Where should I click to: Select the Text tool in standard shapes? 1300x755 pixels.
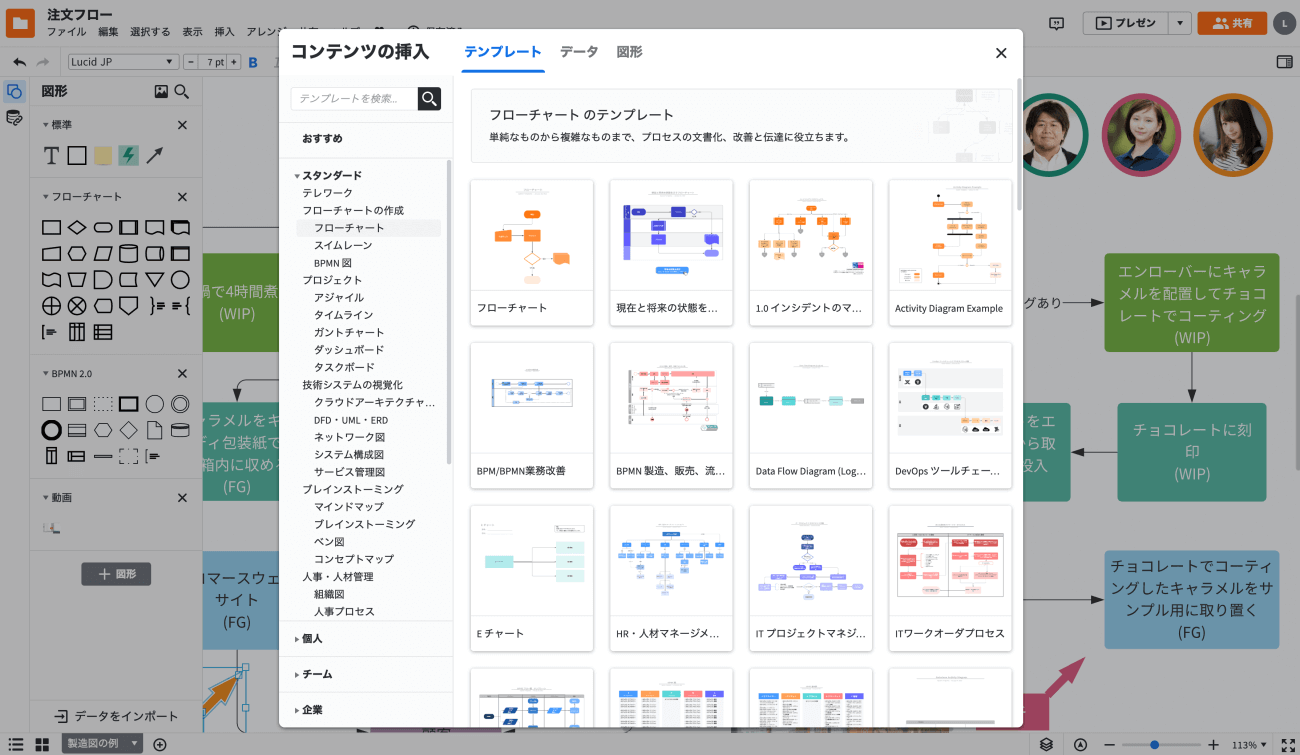[x=52, y=155]
